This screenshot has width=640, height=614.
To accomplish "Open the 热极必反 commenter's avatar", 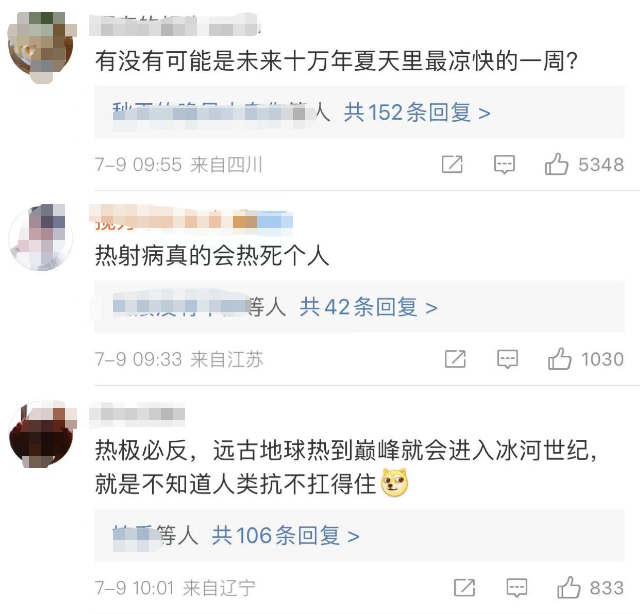I will pos(42,434).
